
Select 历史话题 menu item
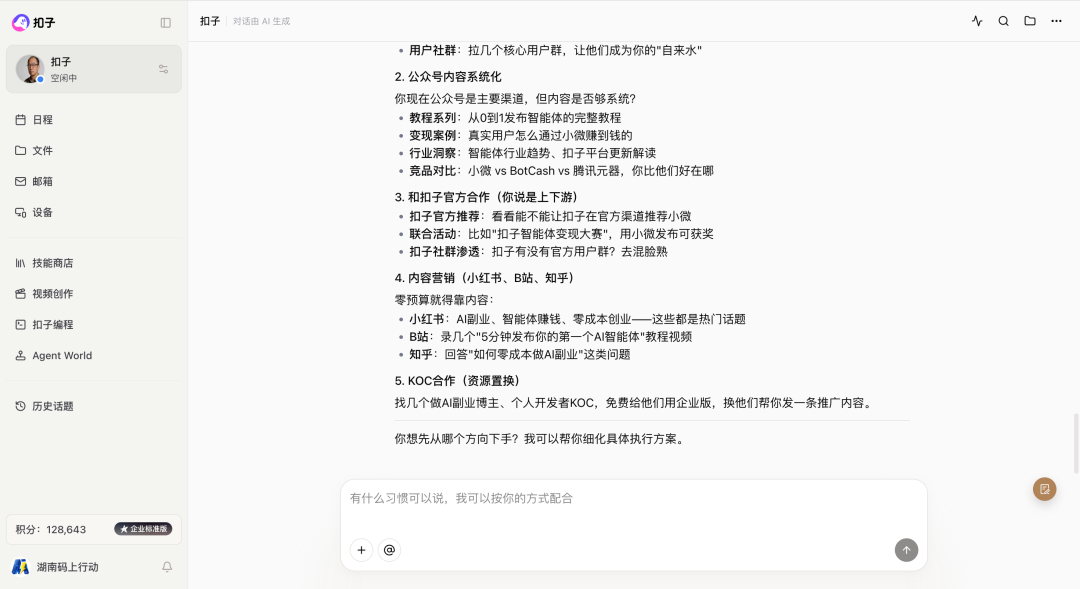(x=94, y=406)
